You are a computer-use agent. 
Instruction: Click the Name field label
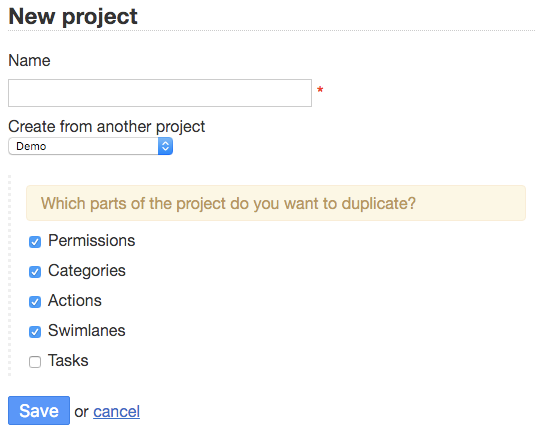(x=29, y=61)
